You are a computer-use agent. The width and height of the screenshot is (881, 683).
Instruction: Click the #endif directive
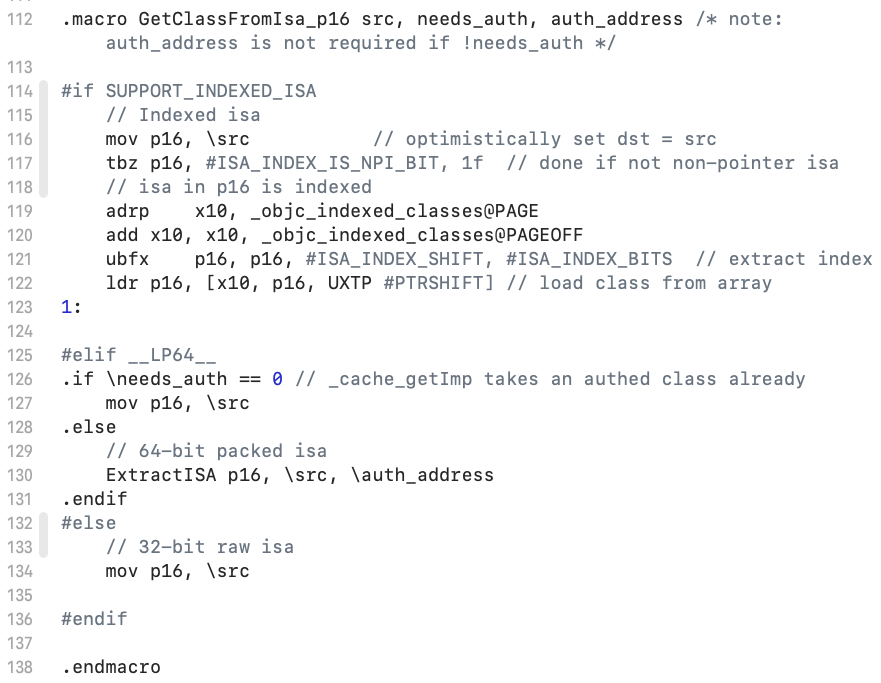[94, 619]
